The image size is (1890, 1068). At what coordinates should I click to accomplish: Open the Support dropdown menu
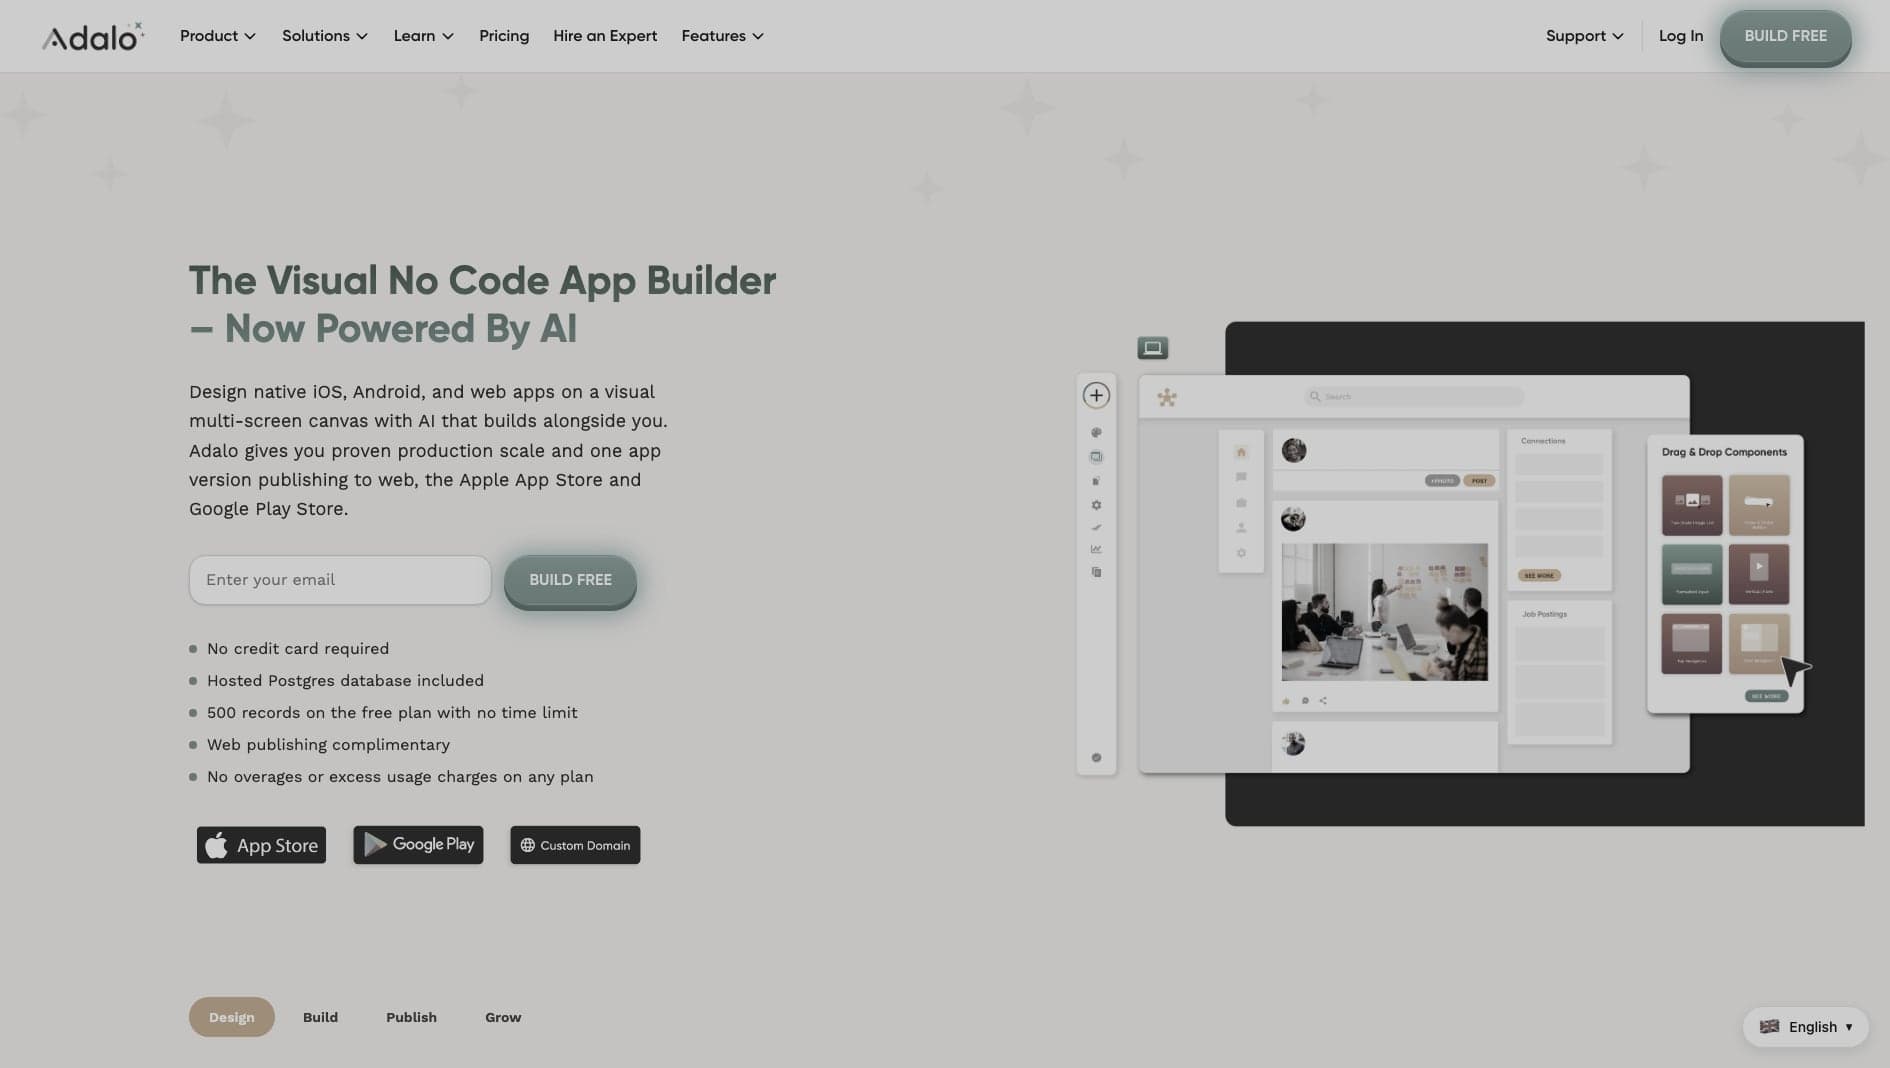pos(1585,36)
